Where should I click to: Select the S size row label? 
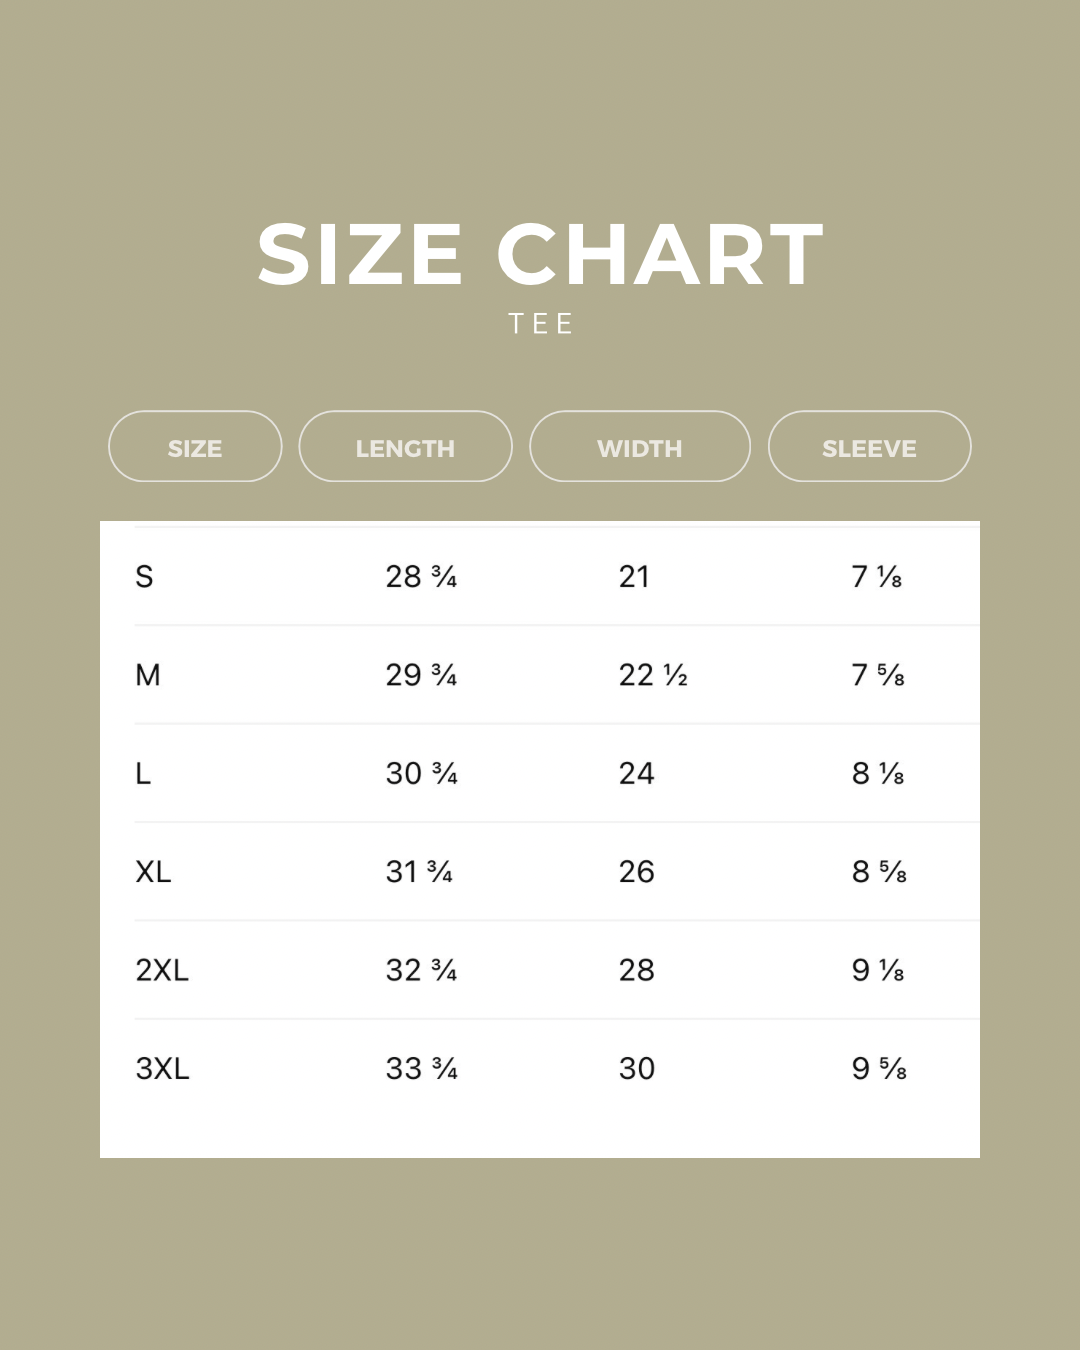pyautogui.click(x=145, y=577)
